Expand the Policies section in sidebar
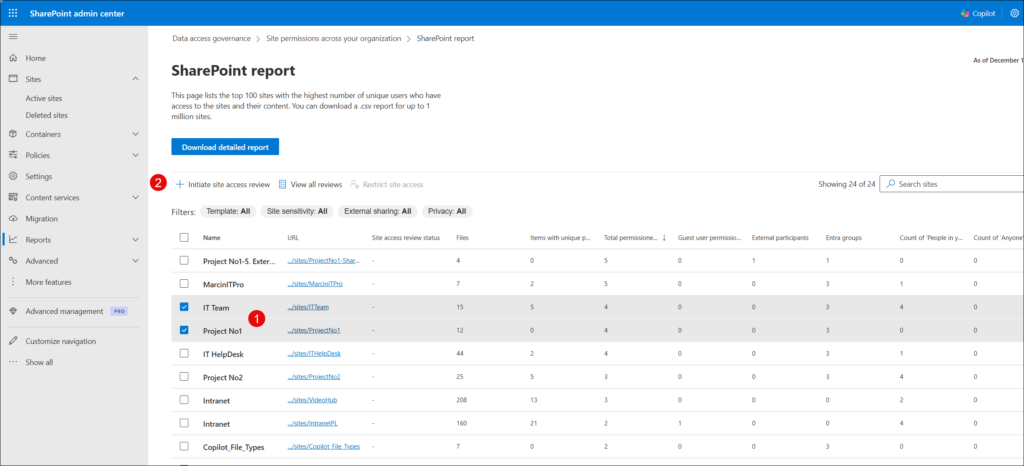 click(135, 155)
